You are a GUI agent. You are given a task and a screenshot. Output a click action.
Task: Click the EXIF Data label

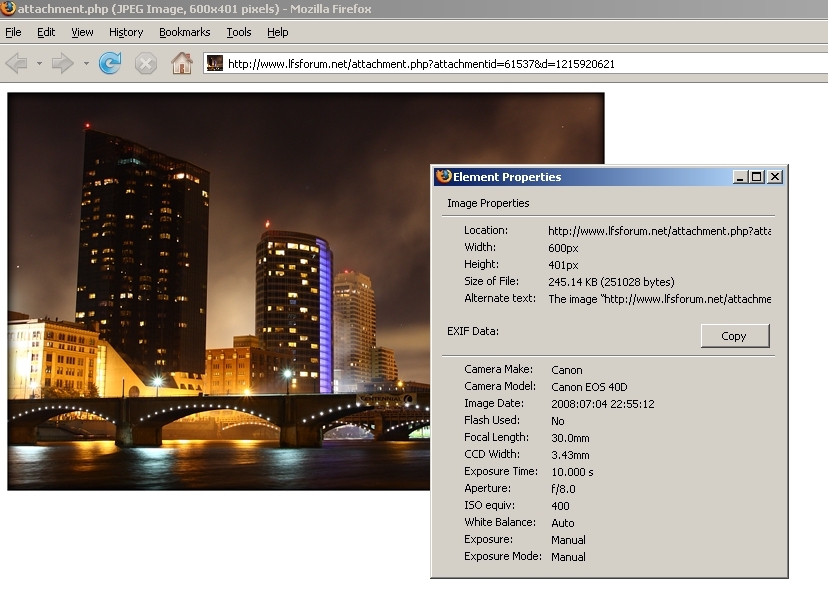[473, 331]
